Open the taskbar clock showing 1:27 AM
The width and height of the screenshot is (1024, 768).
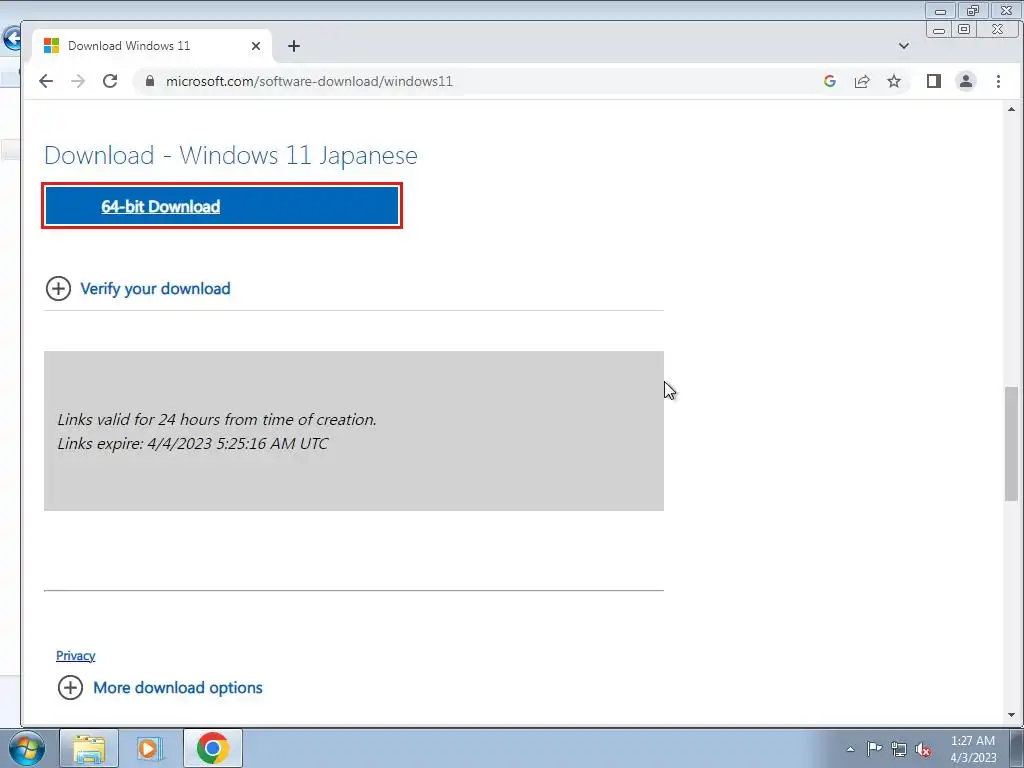(973, 749)
